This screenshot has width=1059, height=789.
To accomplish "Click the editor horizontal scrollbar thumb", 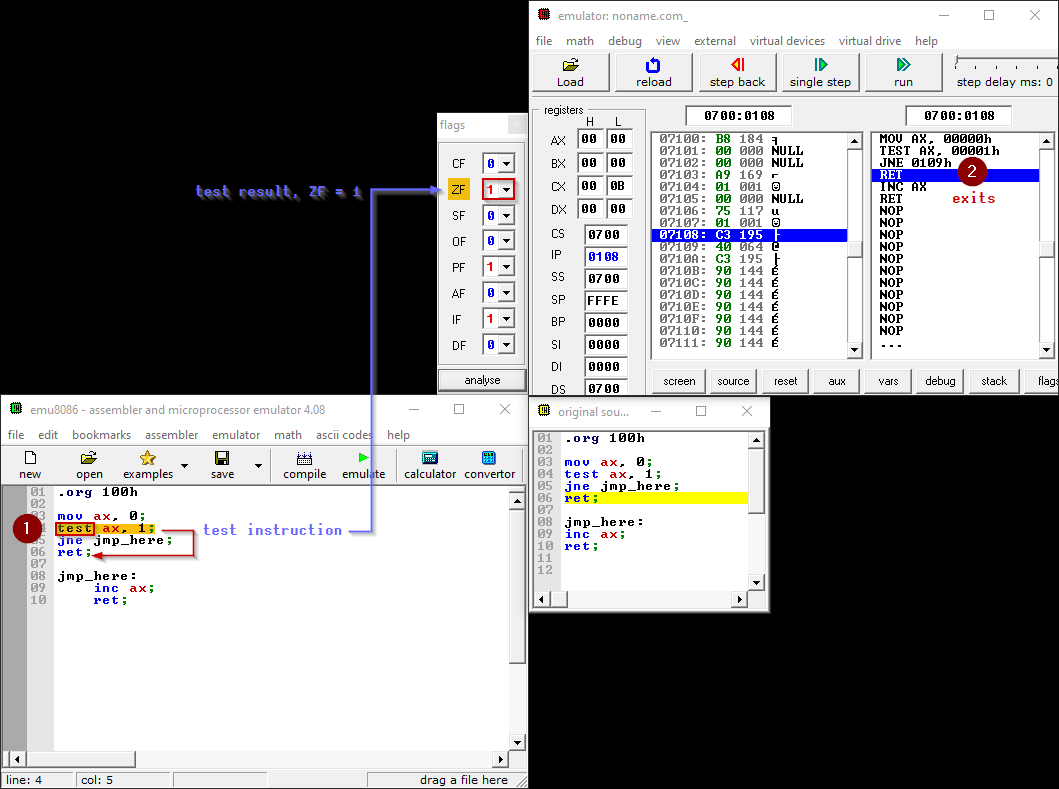I will tap(81, 759).
